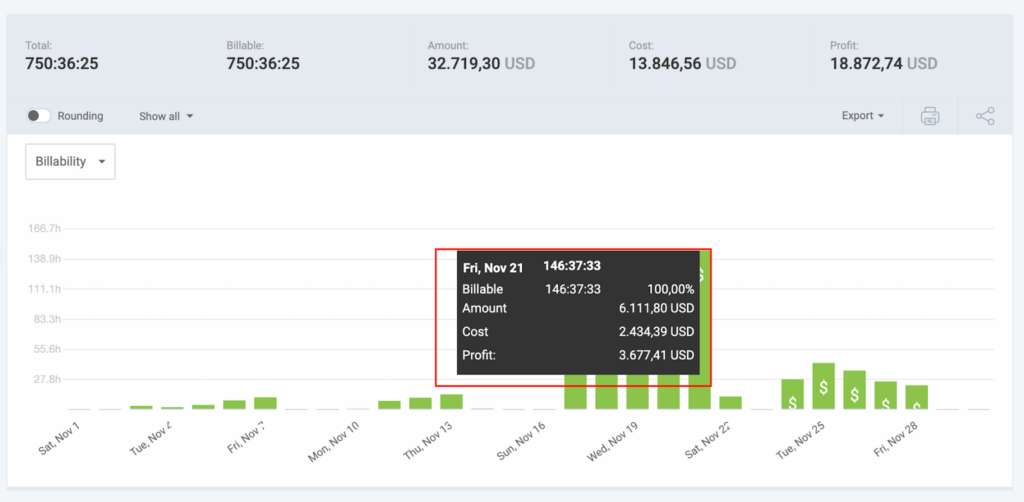Enable the Rounding toggle switch
Image resolution: width=1024 pixels, height=502 pixels.
[x=39, y=116]
